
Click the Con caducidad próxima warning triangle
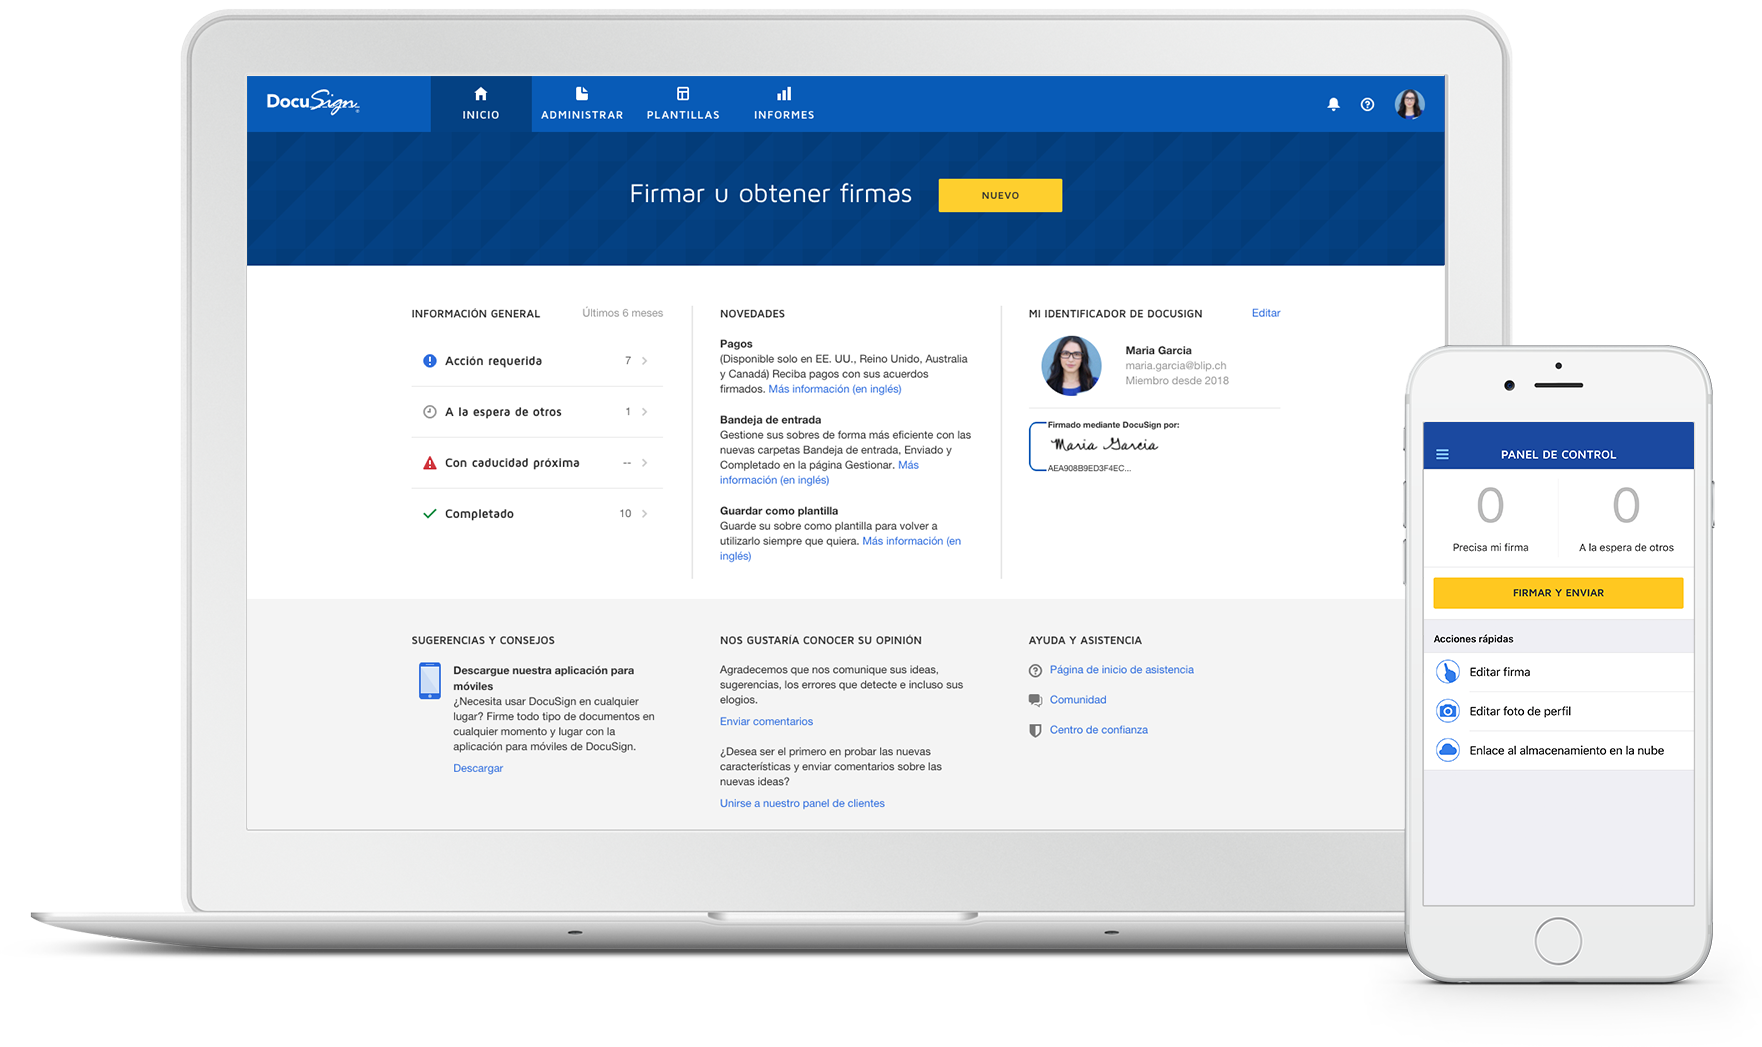[430, 463]
